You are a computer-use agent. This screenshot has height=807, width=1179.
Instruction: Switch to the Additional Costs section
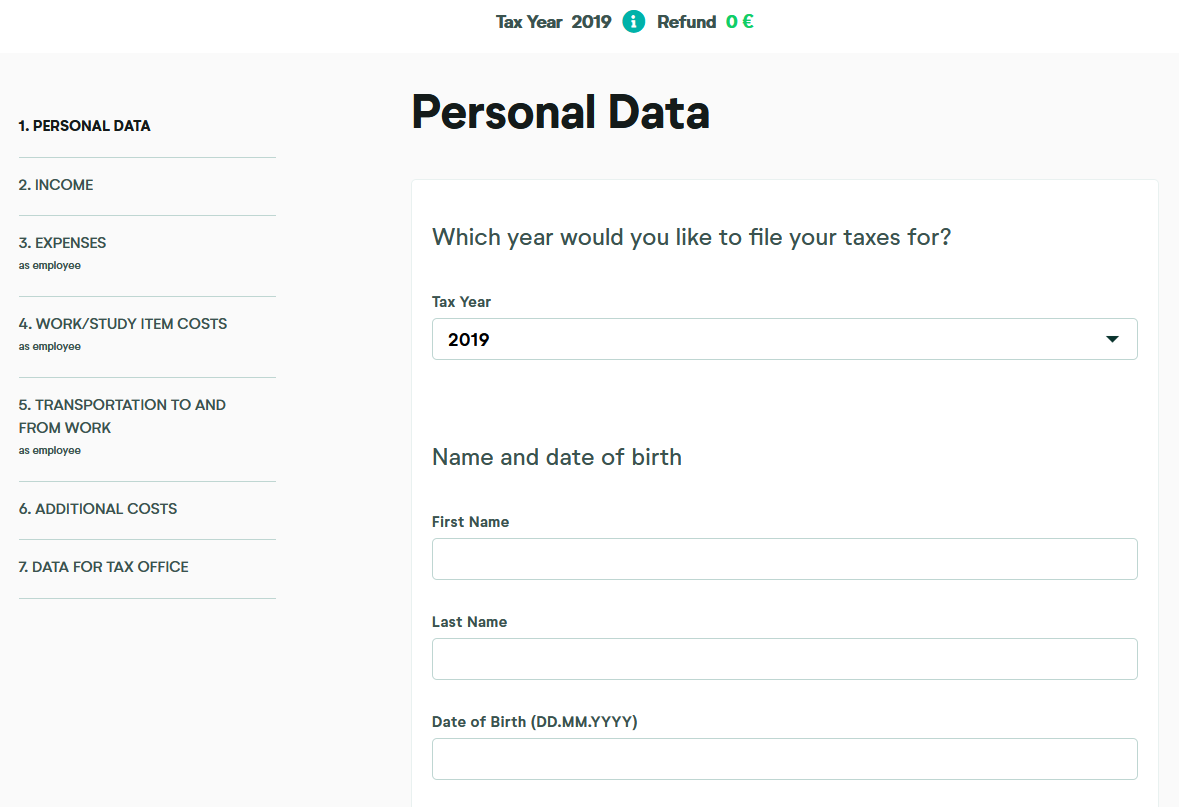[98, 509]
